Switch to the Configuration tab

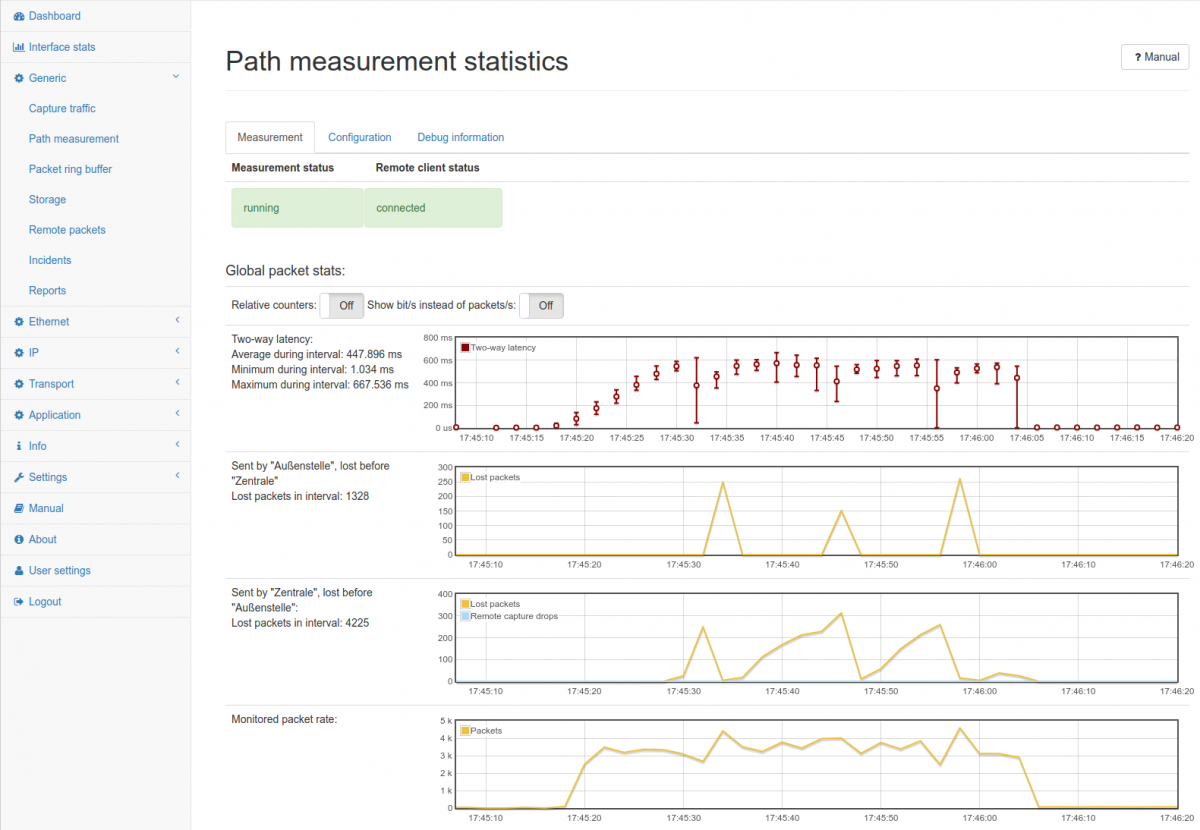[x=360, y=137]
